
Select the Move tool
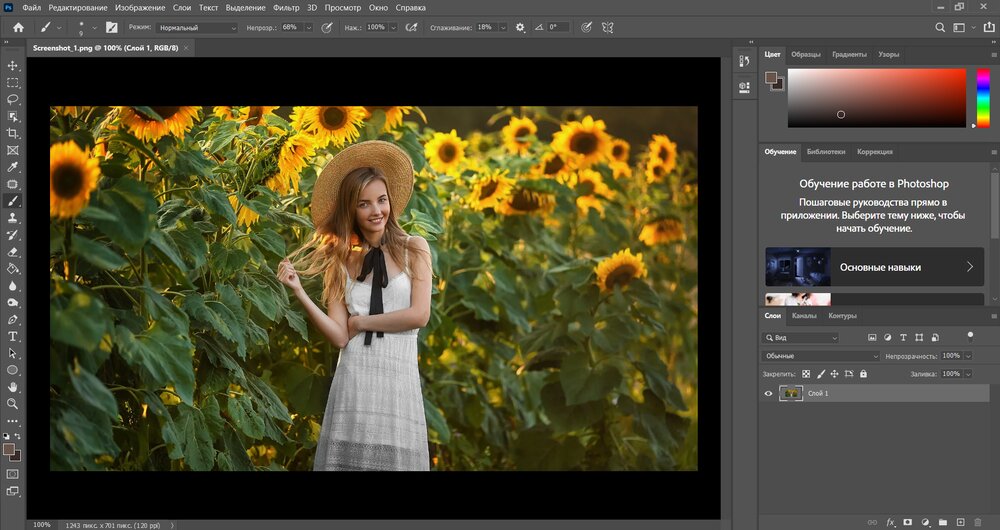tap(13, 65)
